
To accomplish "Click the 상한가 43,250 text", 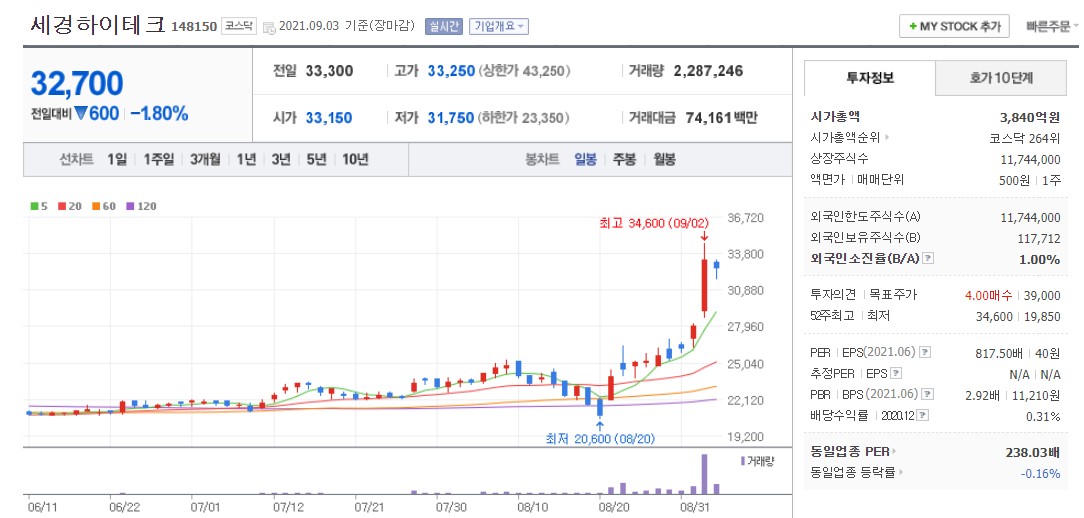I will pyautogui.click(x=524, y=71).
